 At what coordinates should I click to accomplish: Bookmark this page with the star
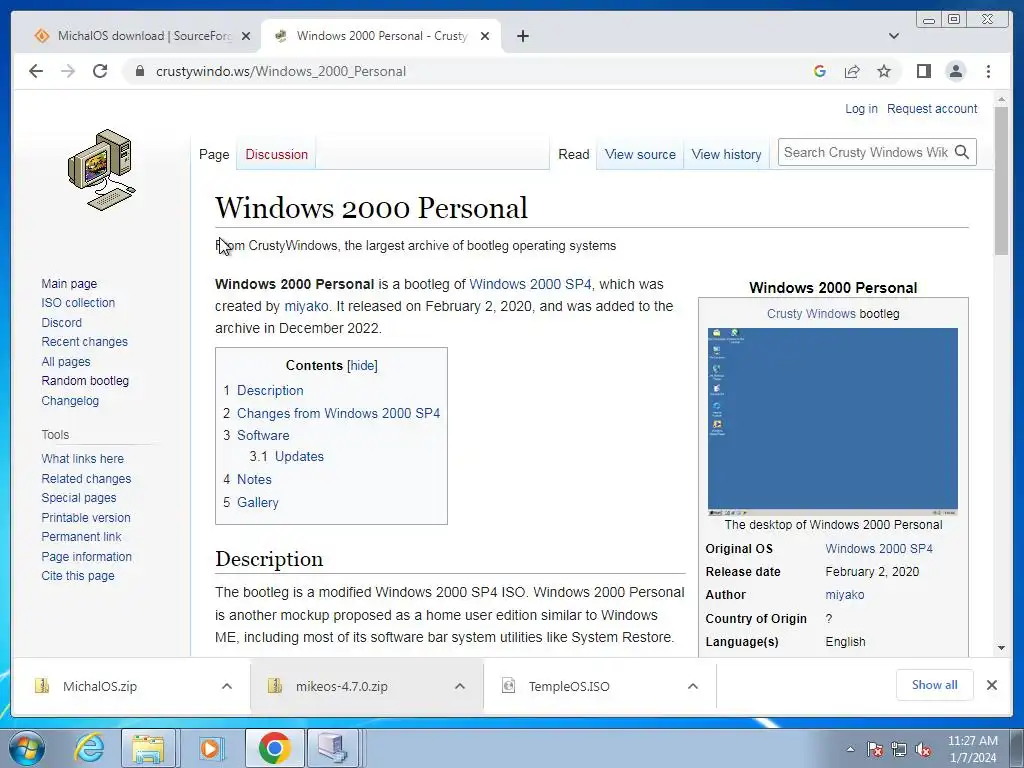(884, 71)
